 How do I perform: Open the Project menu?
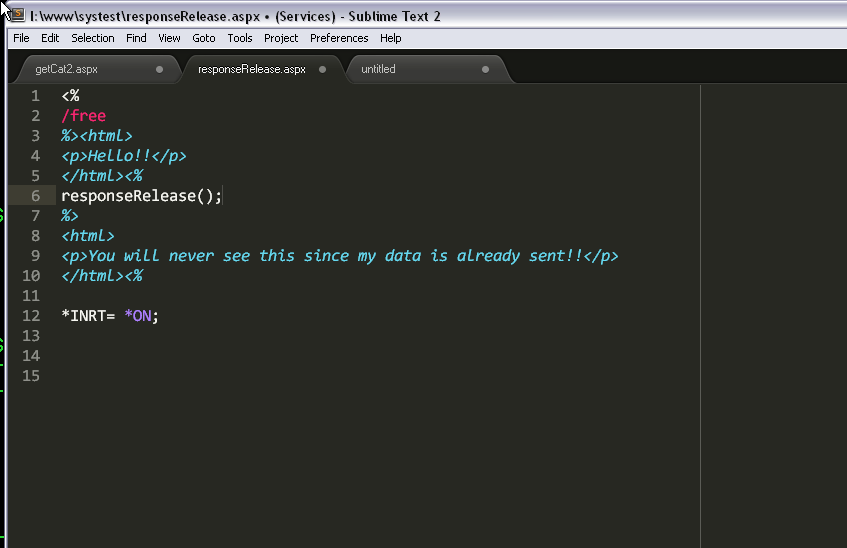pos(281,38)
